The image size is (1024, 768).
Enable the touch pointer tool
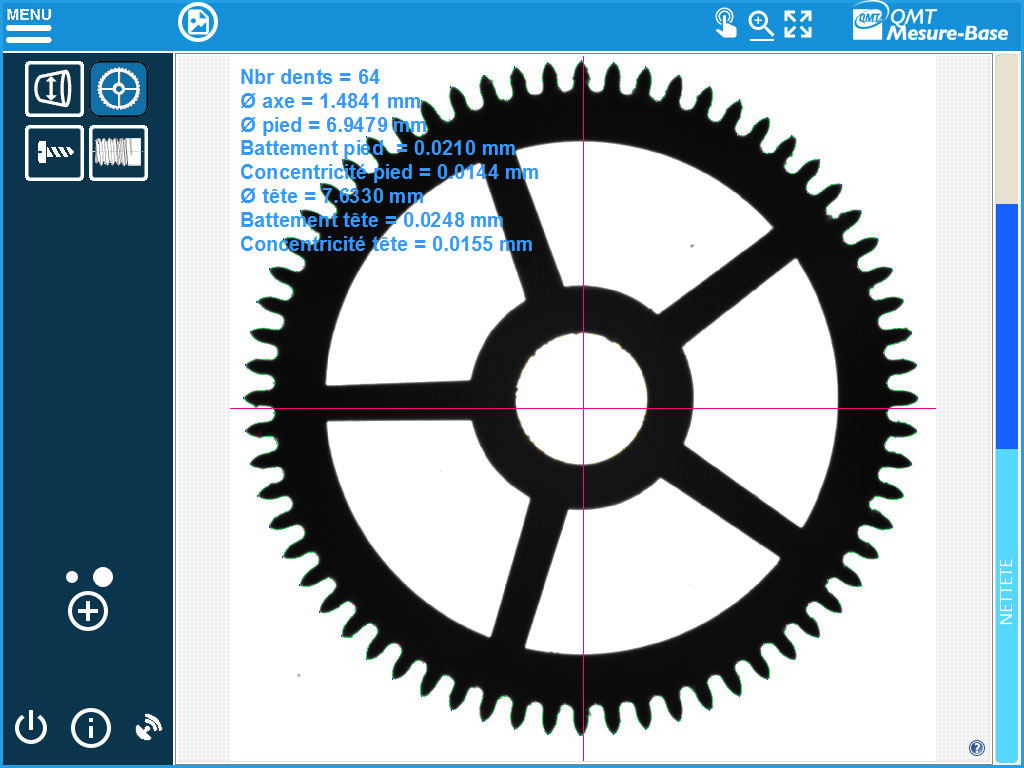[x=725, y=23]
